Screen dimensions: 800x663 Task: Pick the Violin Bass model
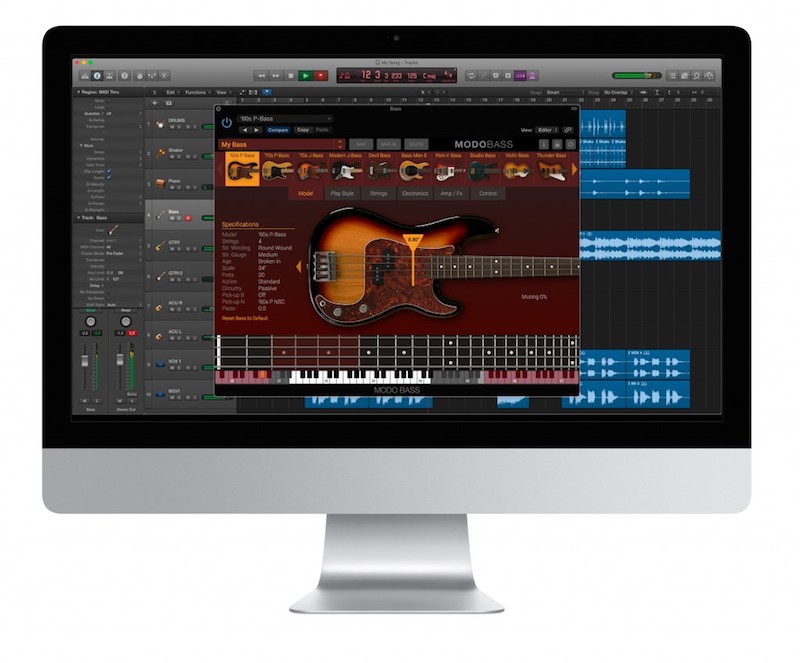click(x=516, y=171)
